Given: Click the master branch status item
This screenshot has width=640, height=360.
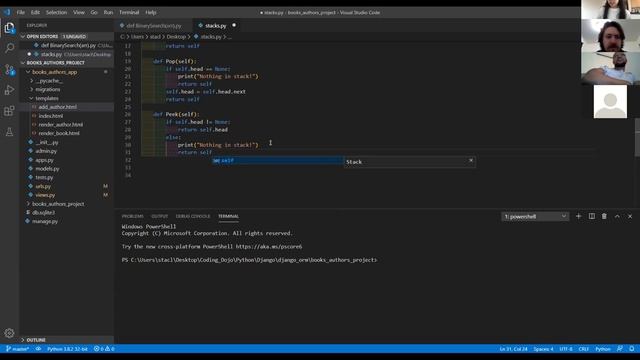Looking at the screenshot, I should point(17,349).
